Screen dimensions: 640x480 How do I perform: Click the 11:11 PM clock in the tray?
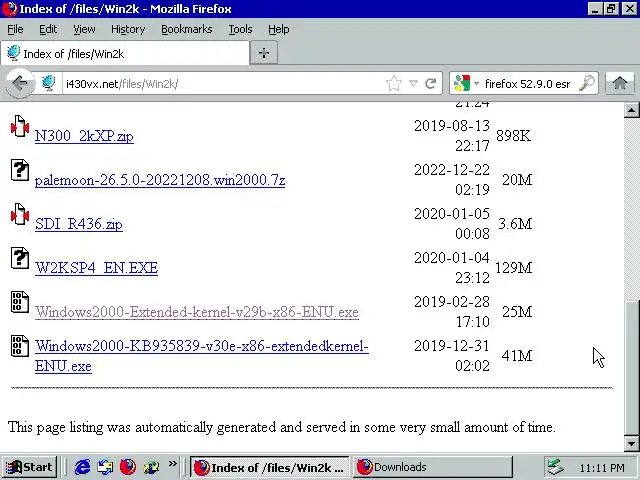tap(602, 468)
